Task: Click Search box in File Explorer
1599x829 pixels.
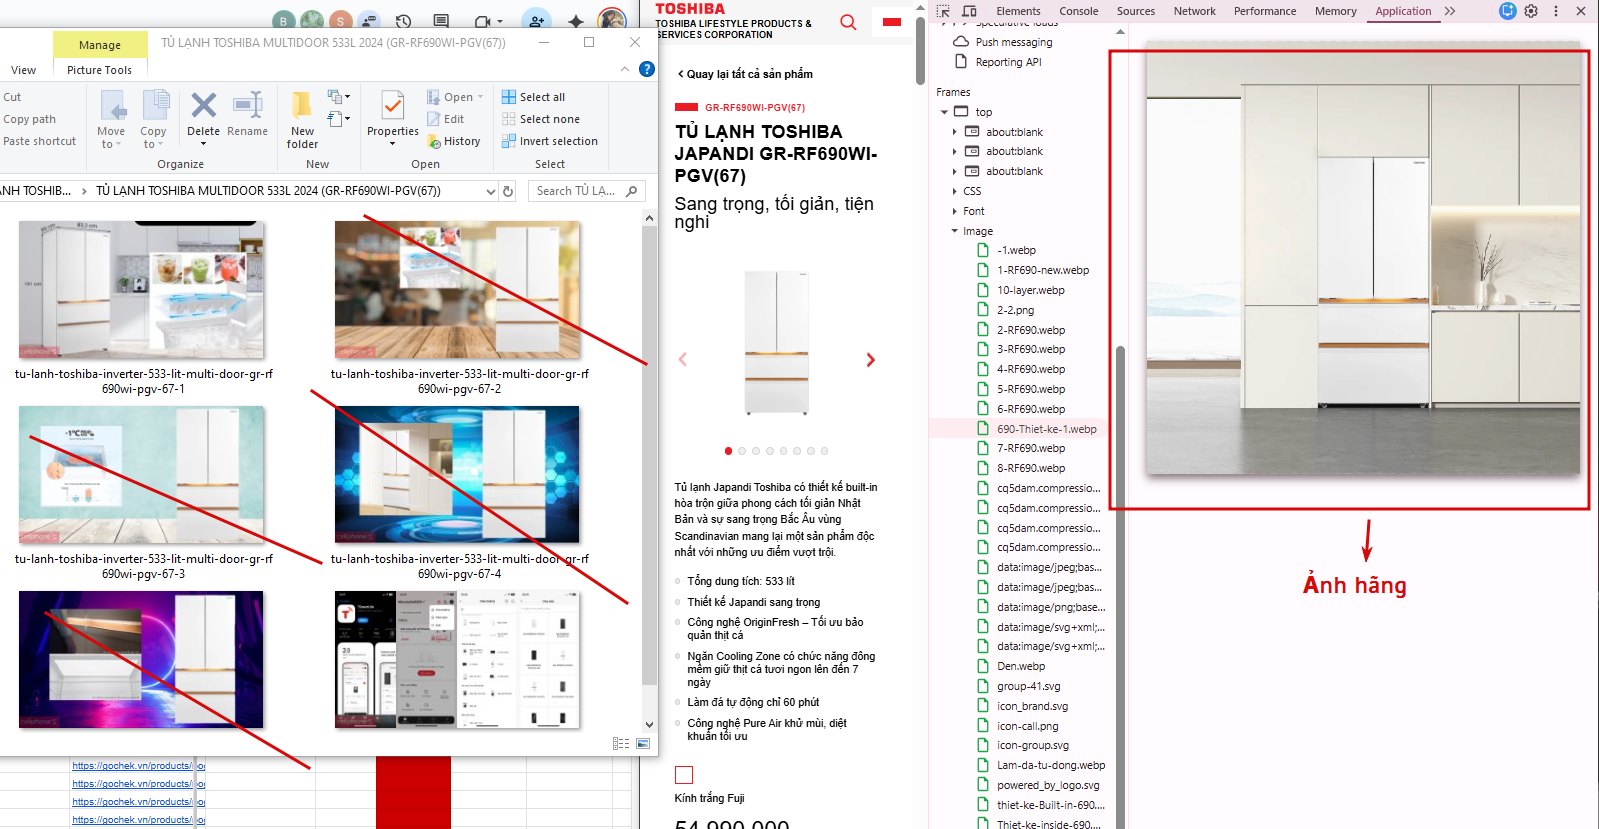Action: click(x=586, y=191)
